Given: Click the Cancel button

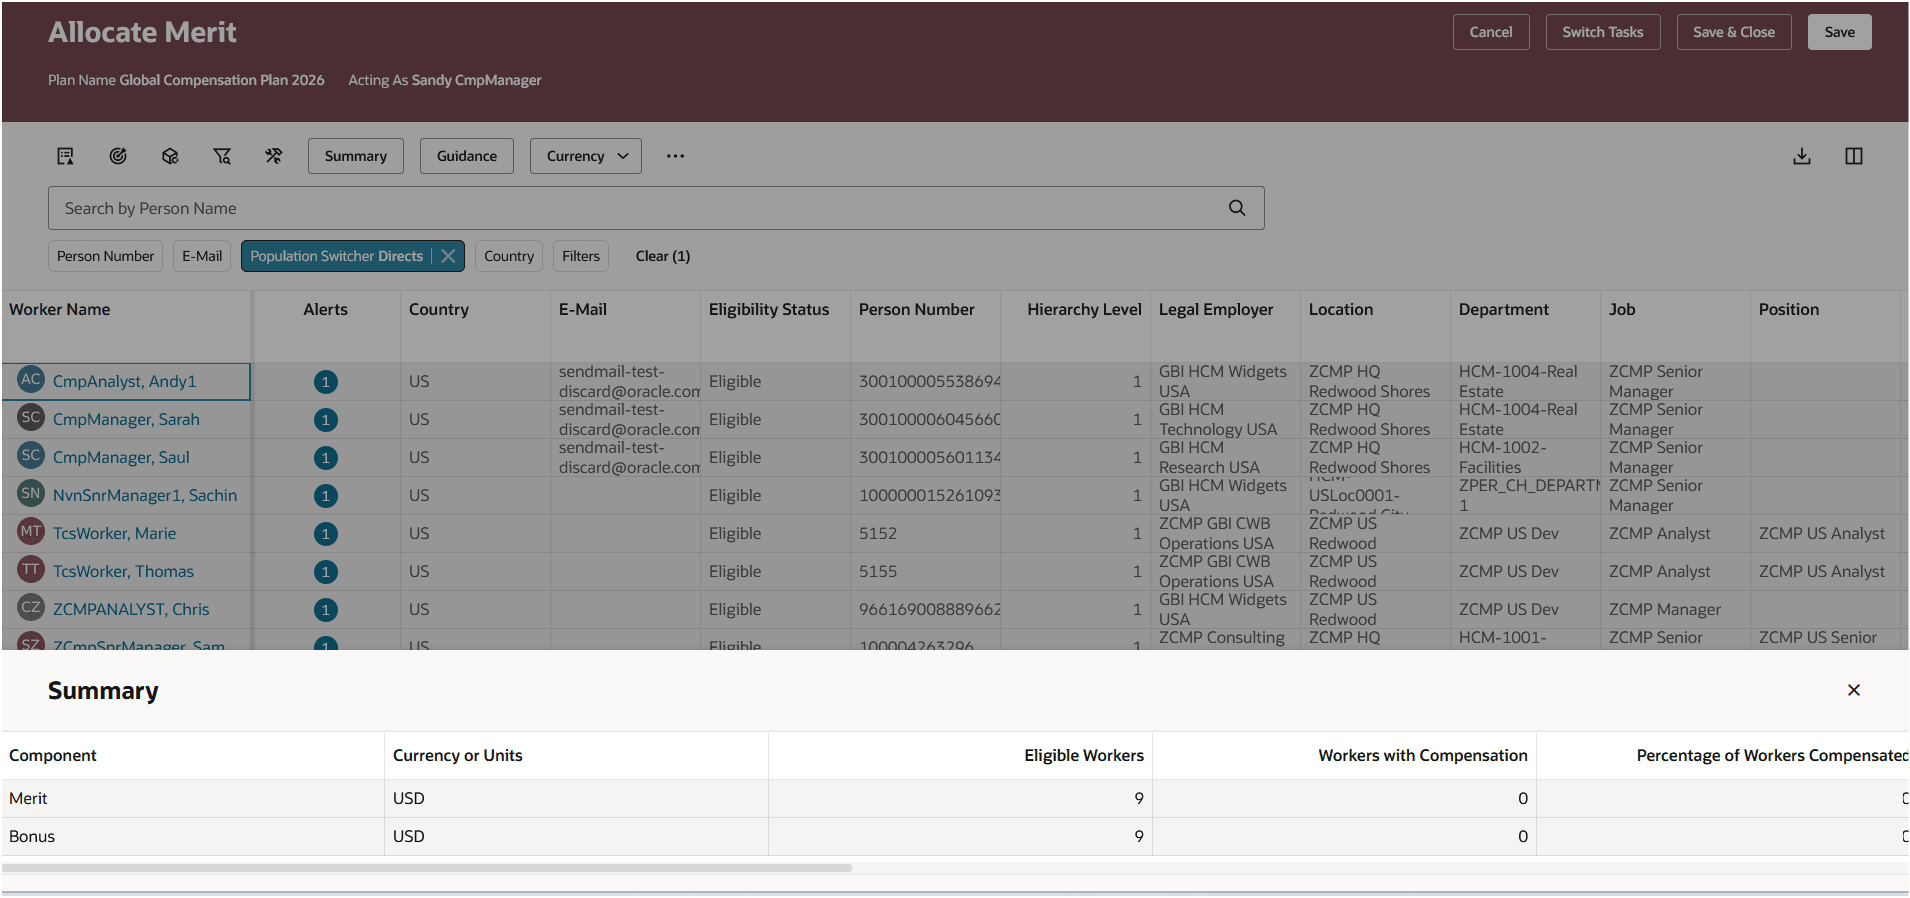Looking at the screenshot, I should click(1491, 32).
